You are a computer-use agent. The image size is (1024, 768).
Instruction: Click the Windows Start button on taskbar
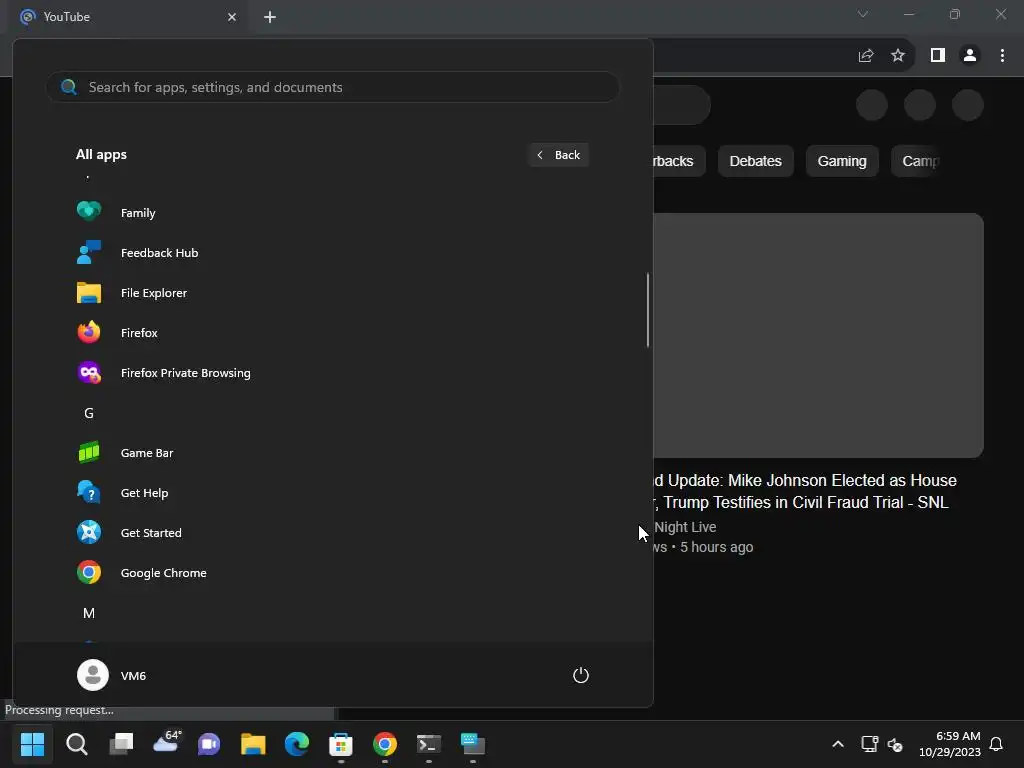pos(32,744)
